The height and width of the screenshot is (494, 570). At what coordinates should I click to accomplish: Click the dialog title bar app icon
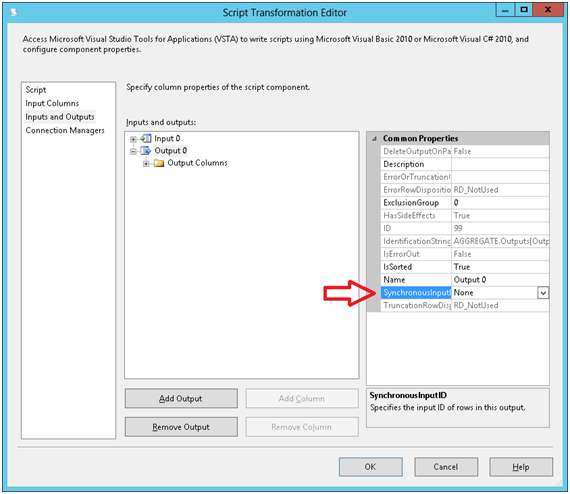pos(14,13)
